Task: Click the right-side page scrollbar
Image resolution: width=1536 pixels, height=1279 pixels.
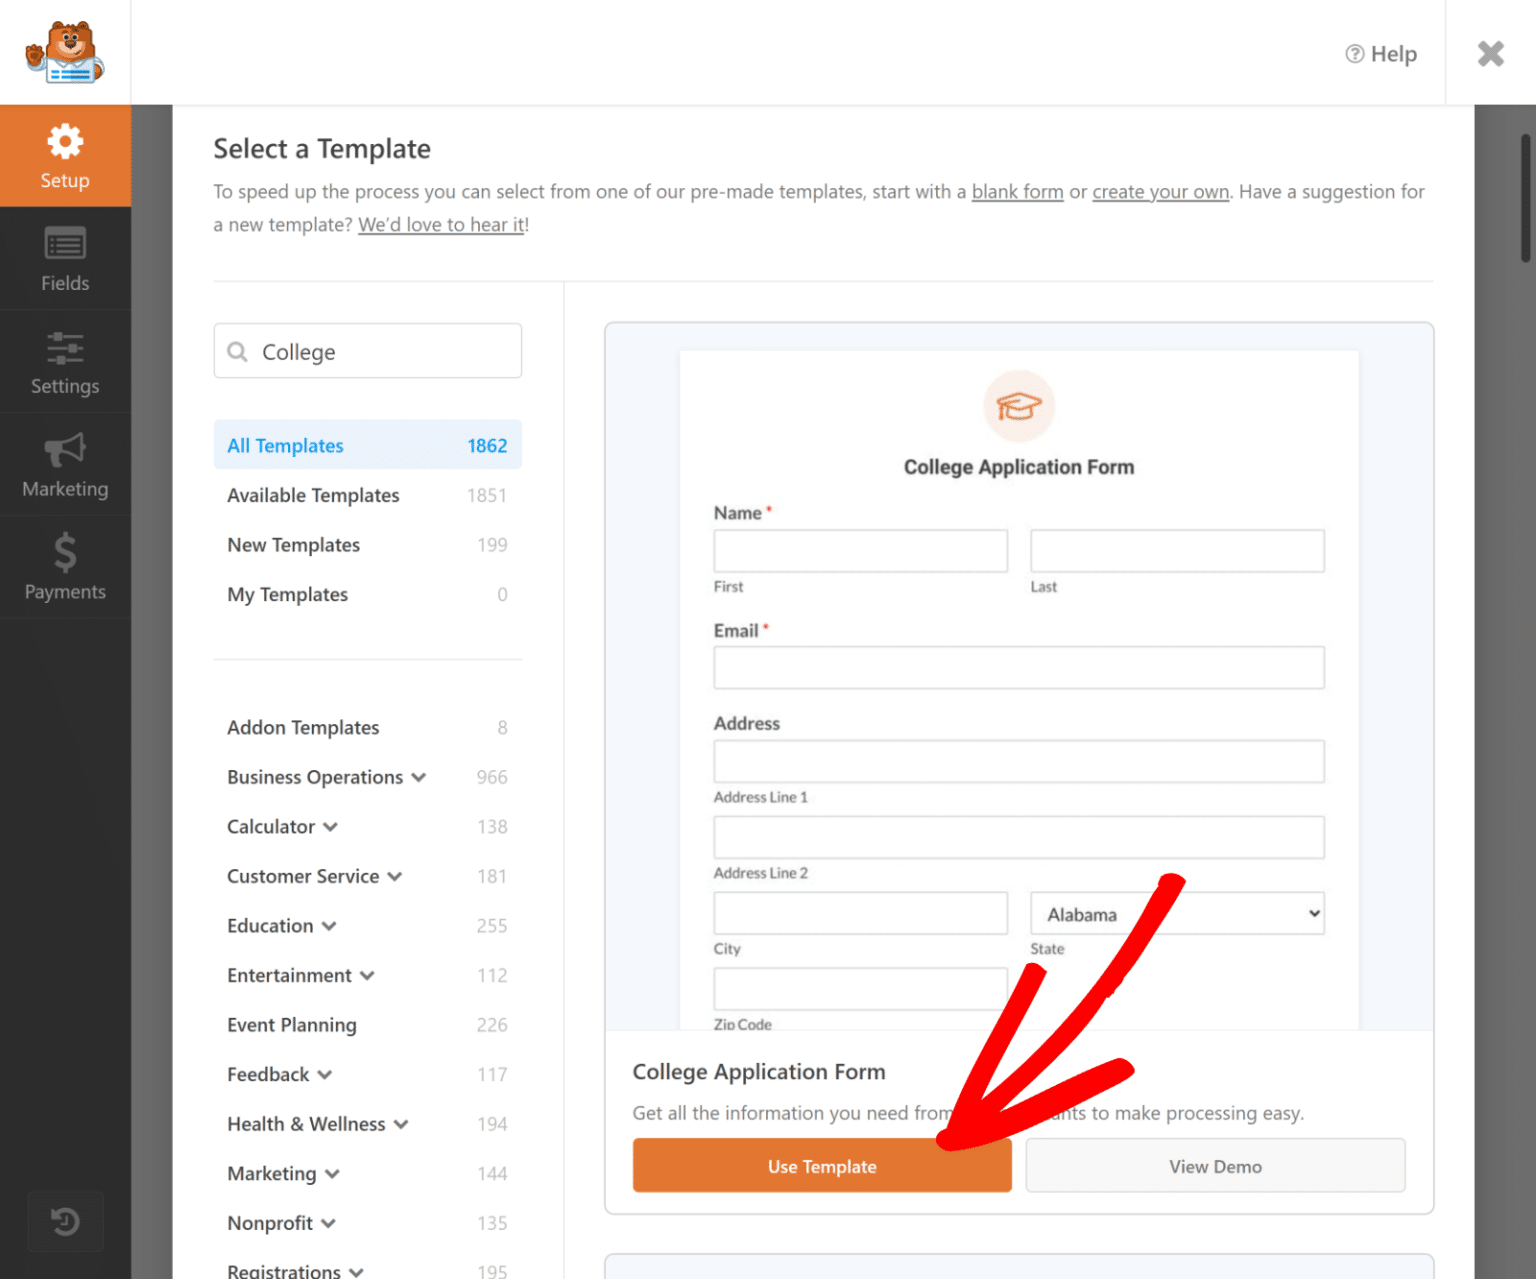Action: [x=1524, y=200]
